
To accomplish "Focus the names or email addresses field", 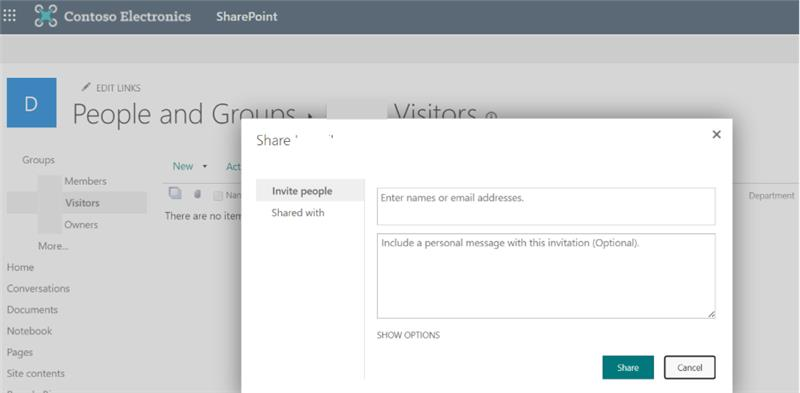I will click(x=546, y=206).
